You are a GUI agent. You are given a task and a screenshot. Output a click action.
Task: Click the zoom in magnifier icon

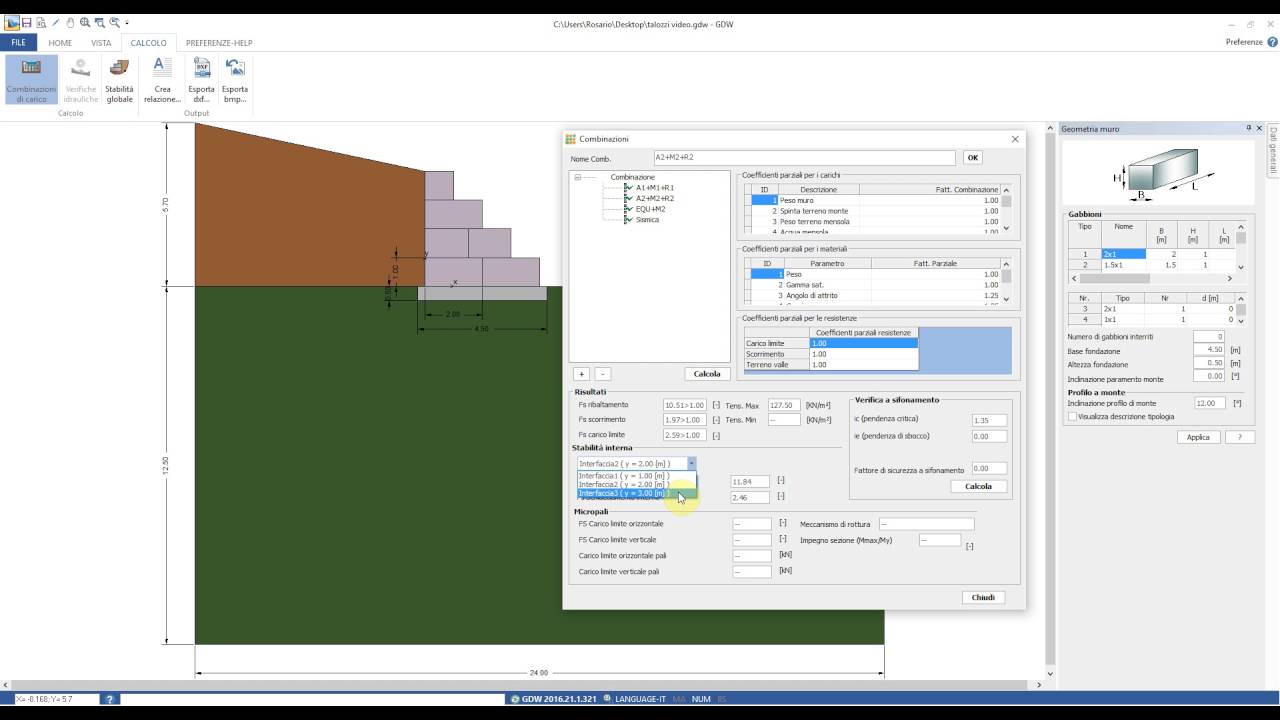[85, 22]
